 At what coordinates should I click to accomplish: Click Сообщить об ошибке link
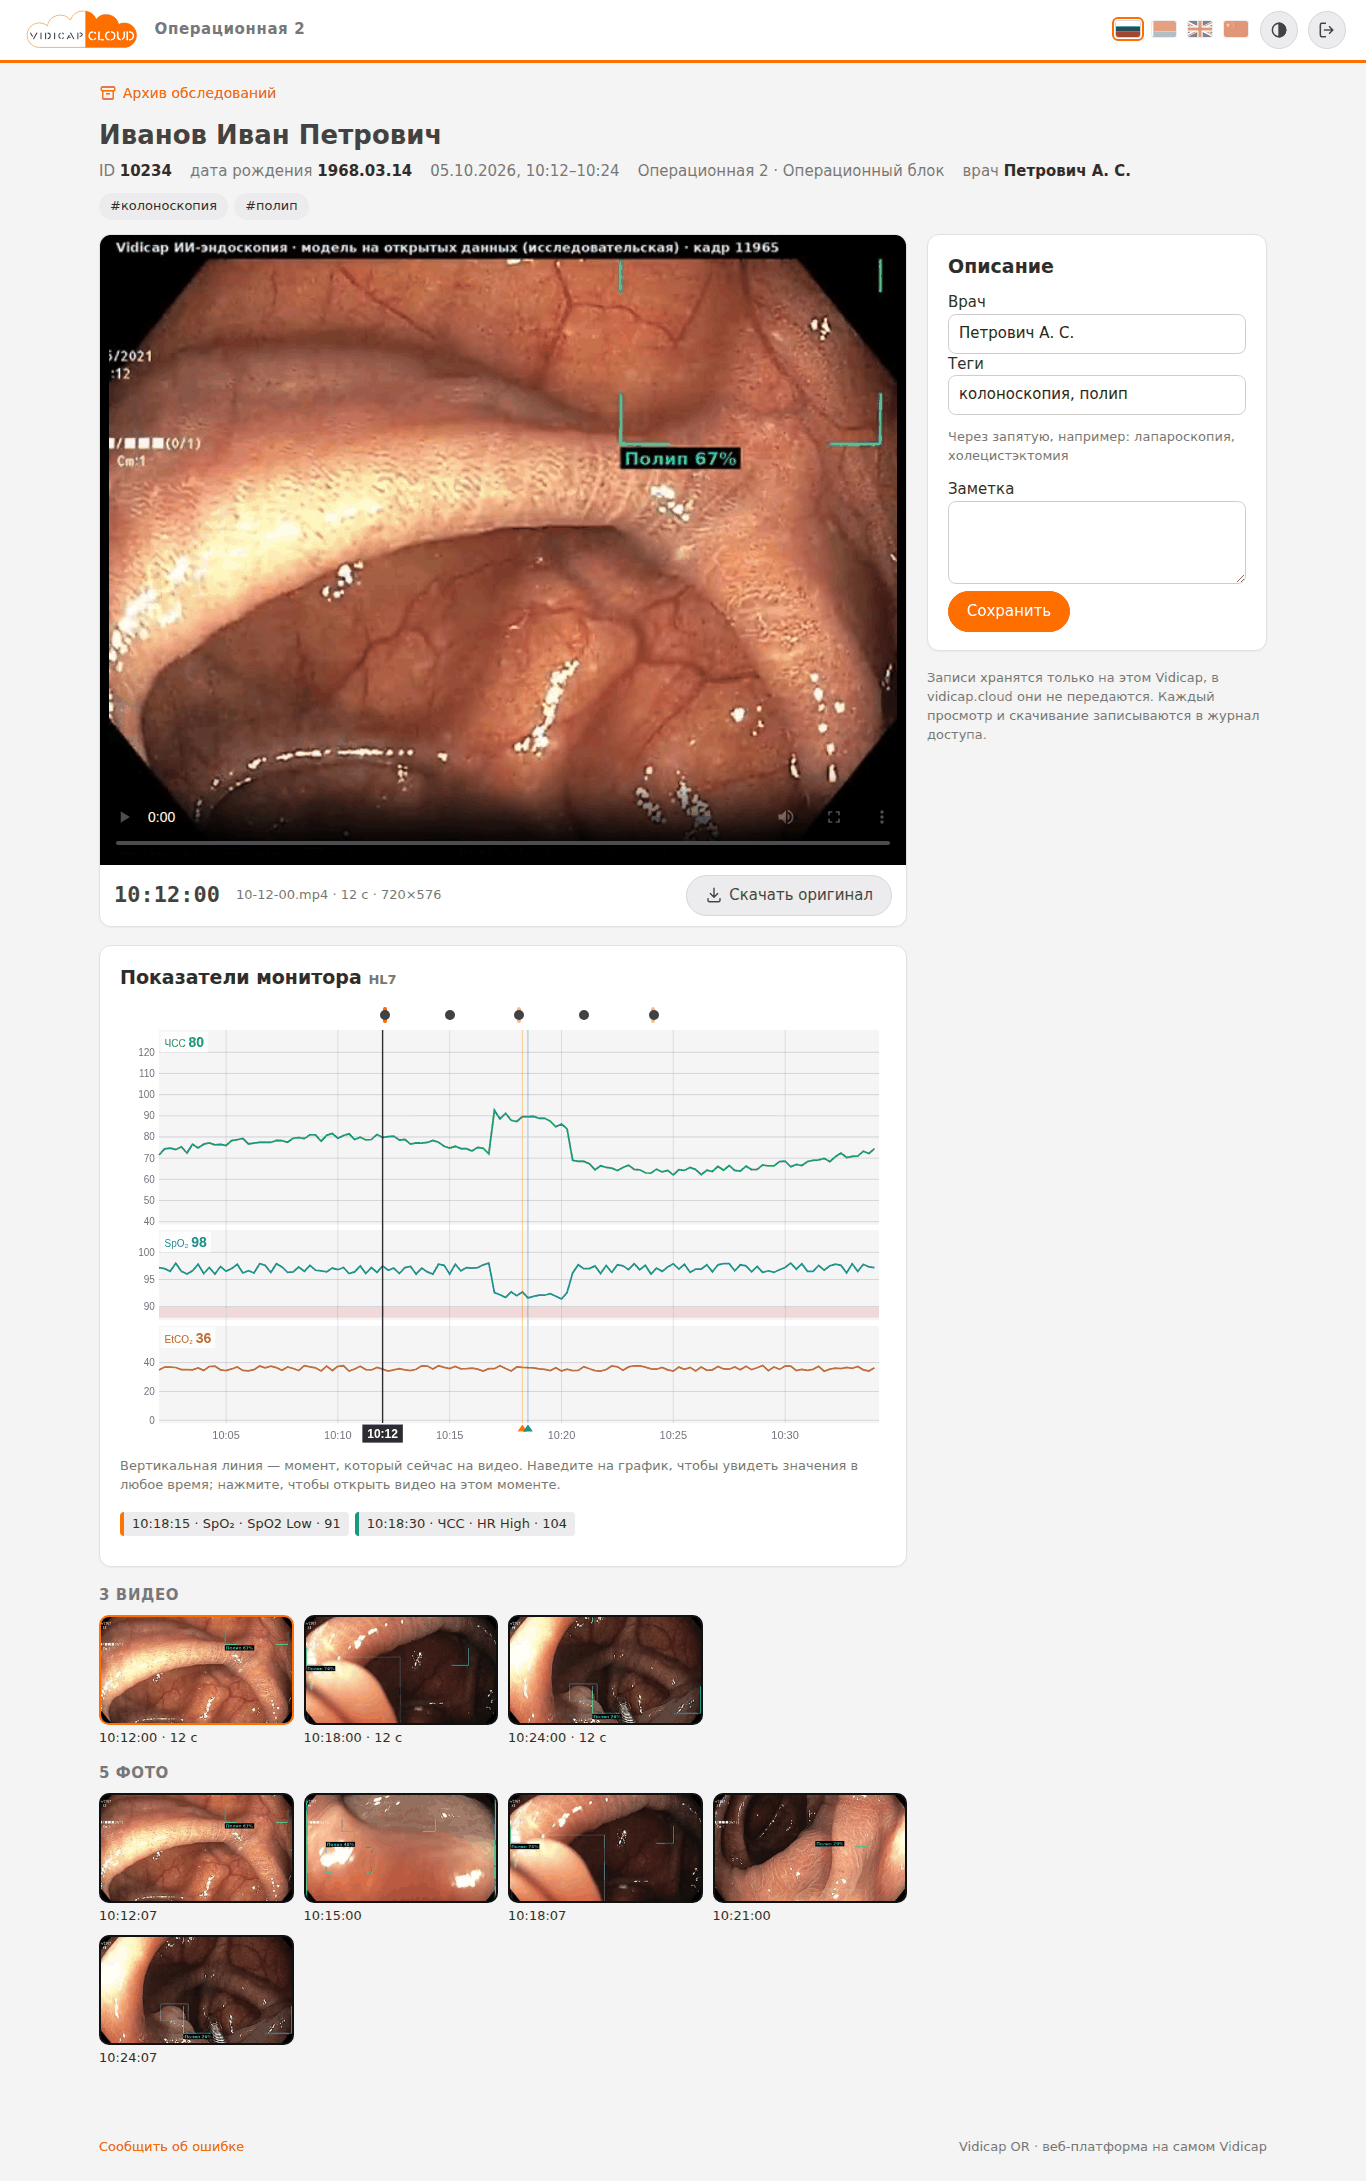tap(171, 2146)
